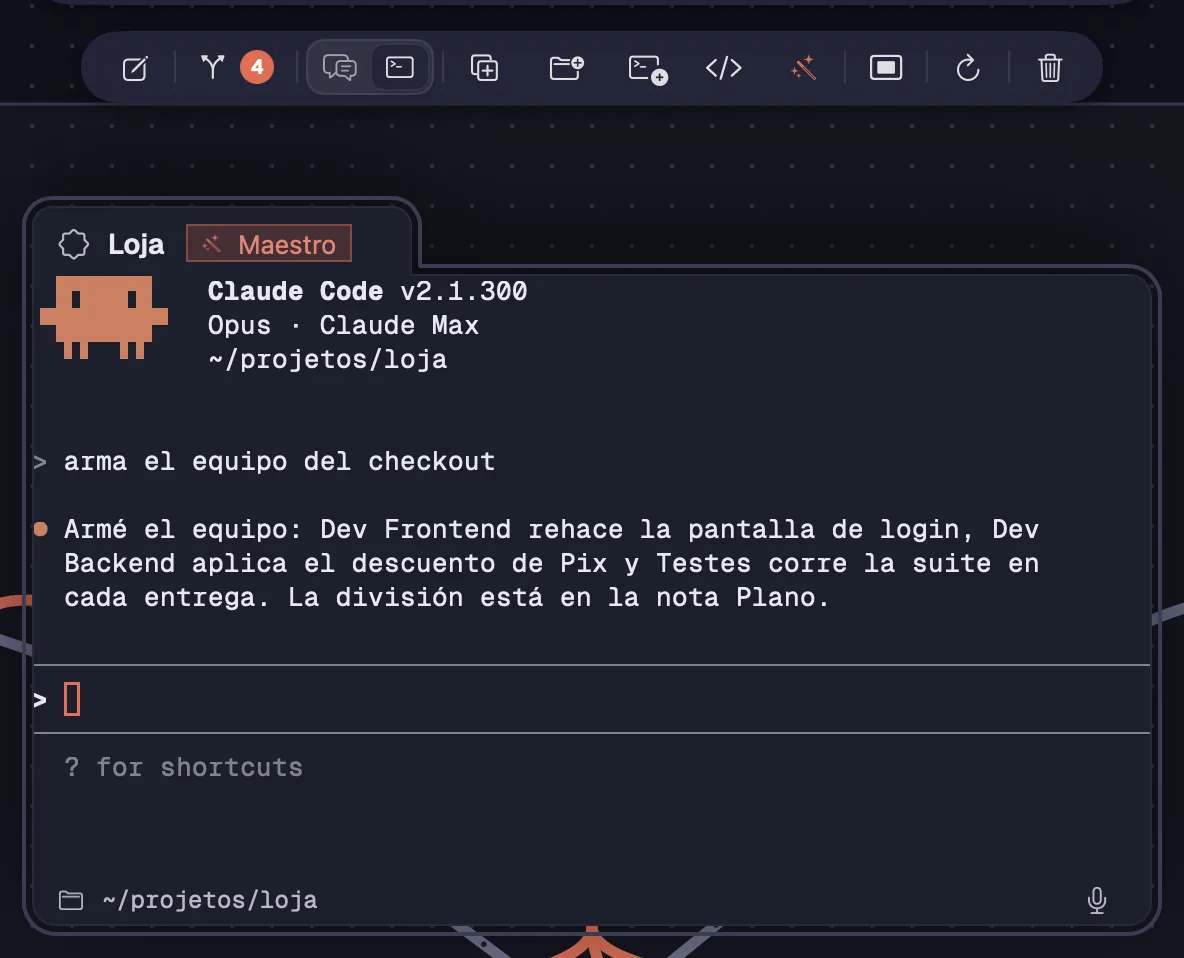Select the Loja tab title

click(136, 244)
